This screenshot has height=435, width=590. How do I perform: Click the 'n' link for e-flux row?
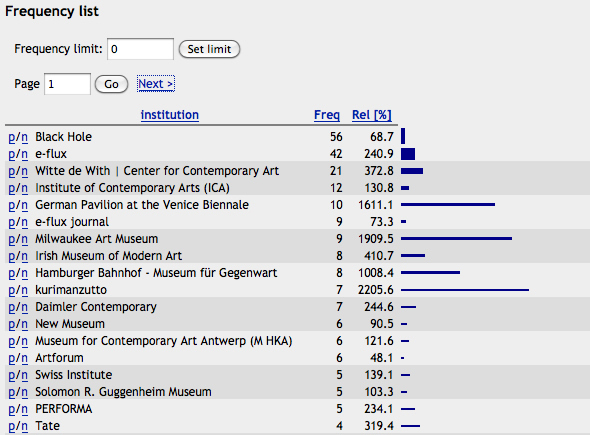tap(24, 155)
